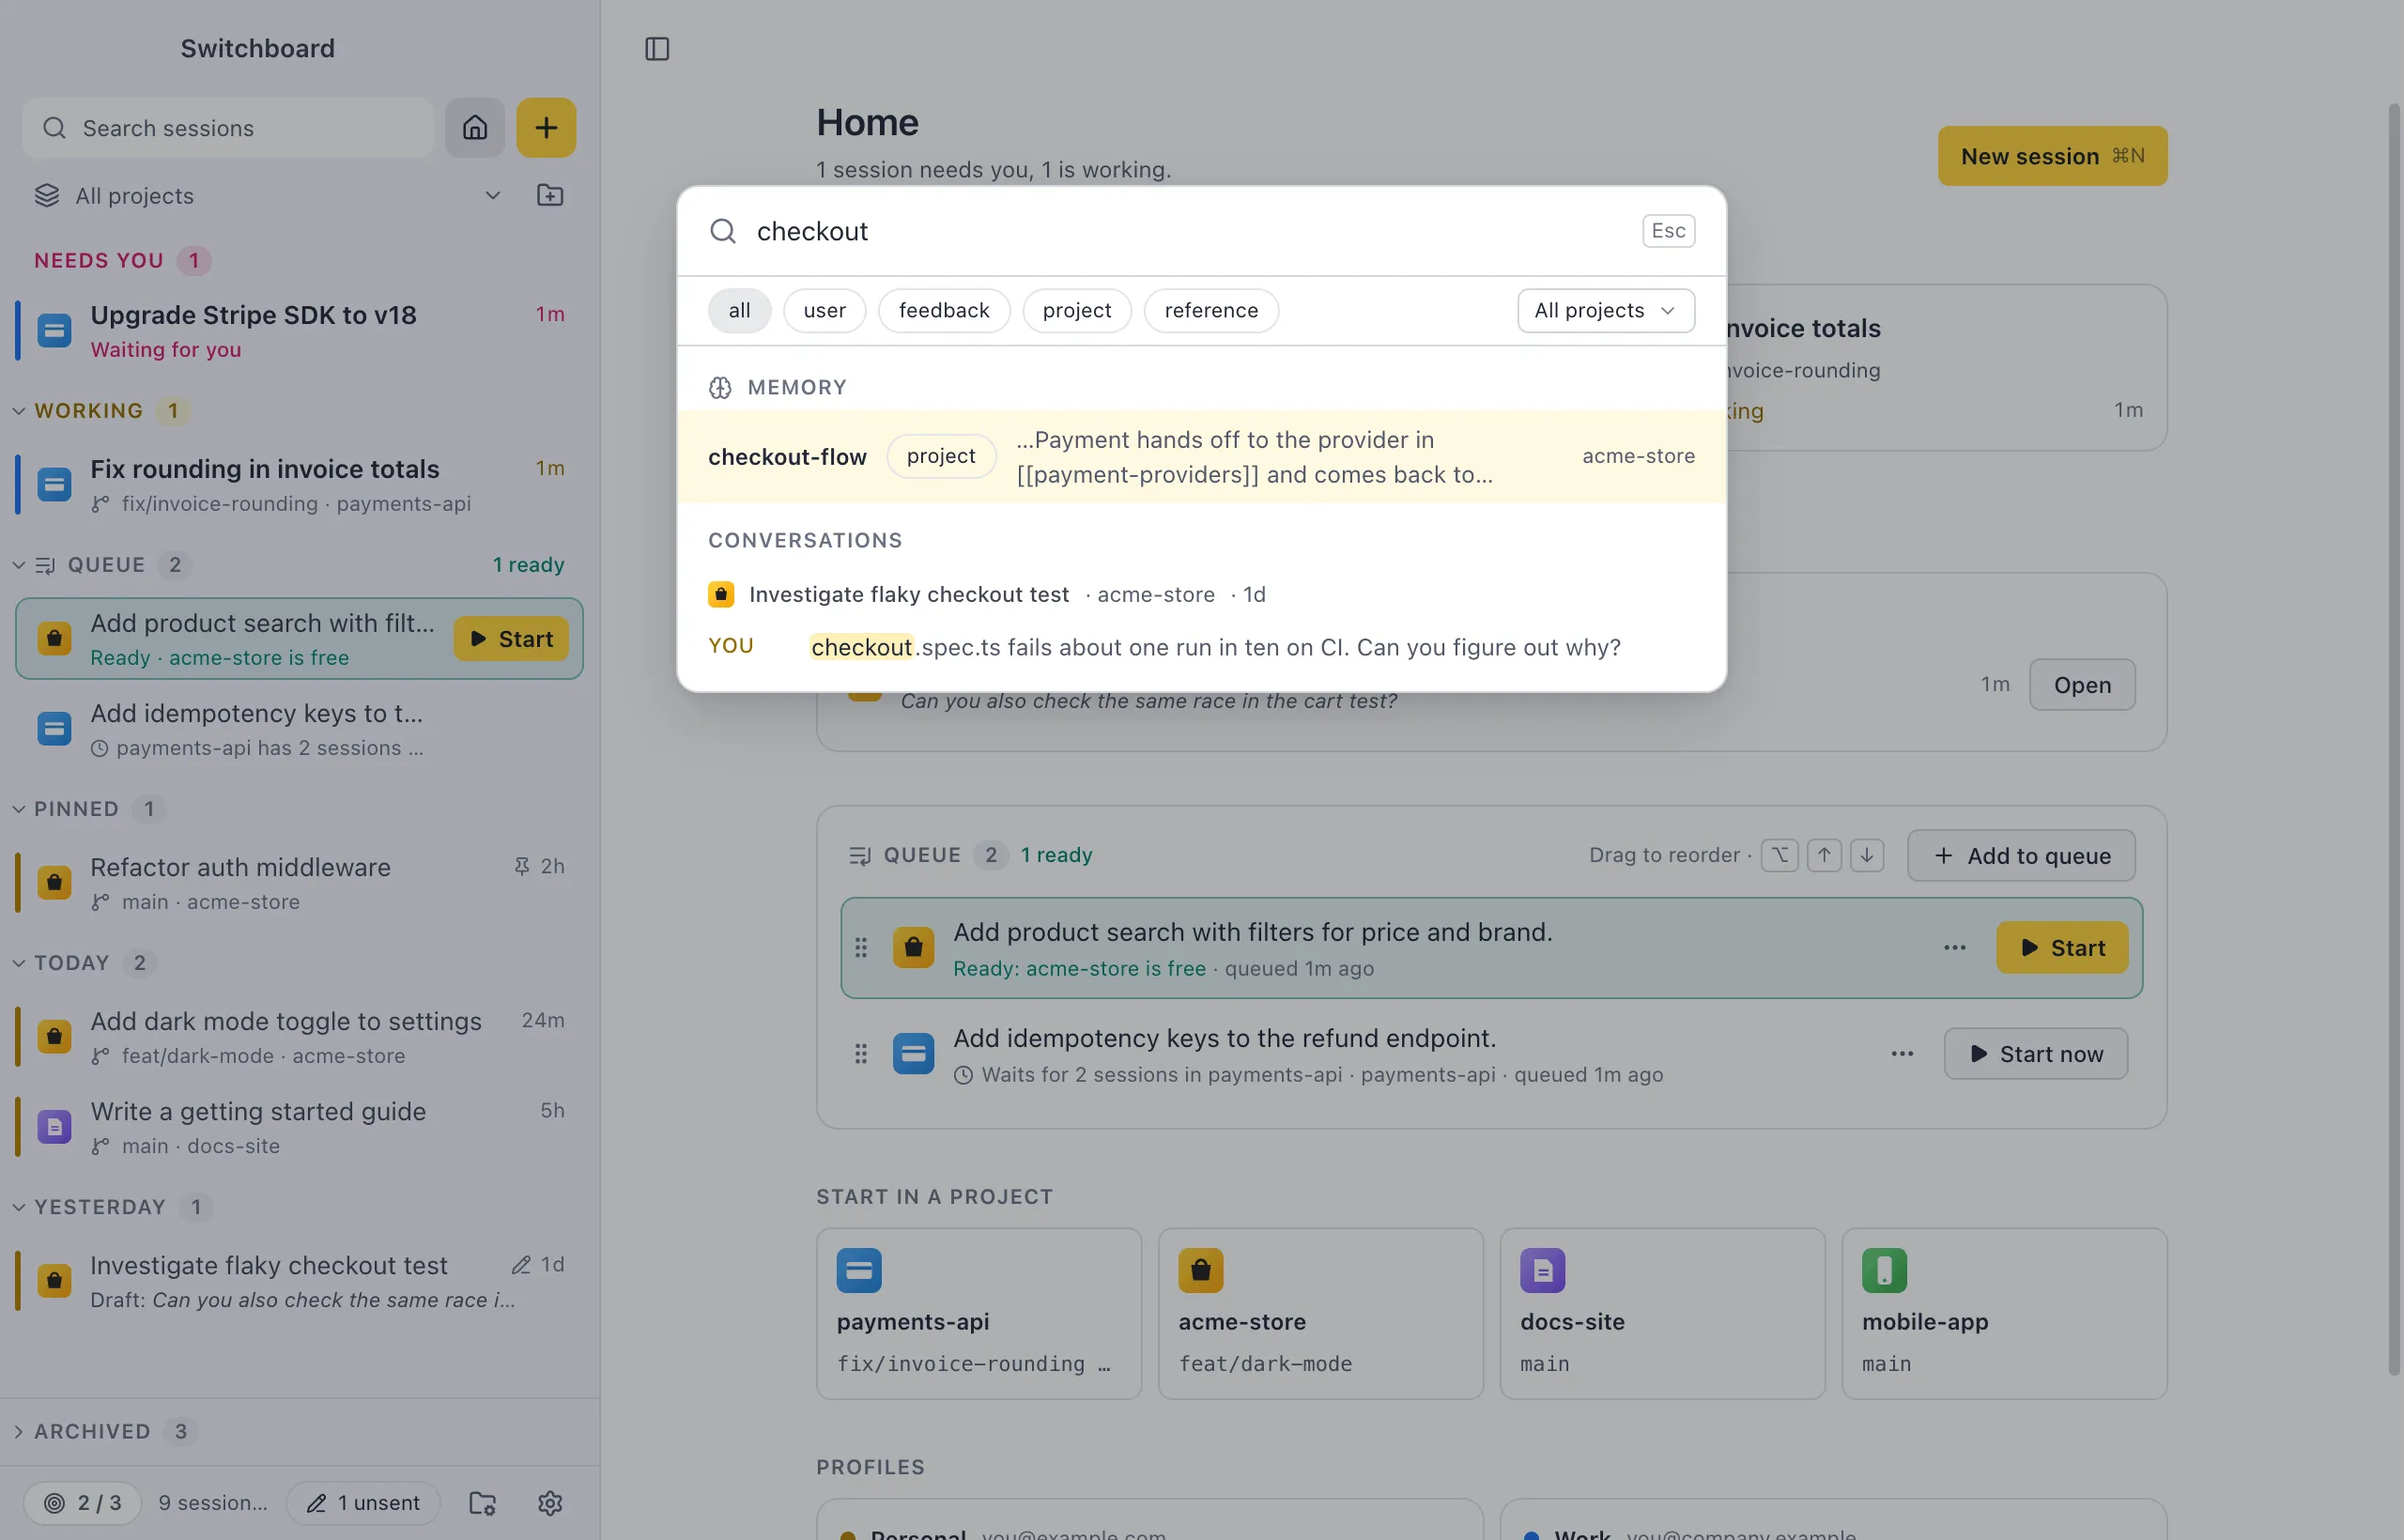
Task: Open settings gear in sidebar footer
Action: [550, 1503]
